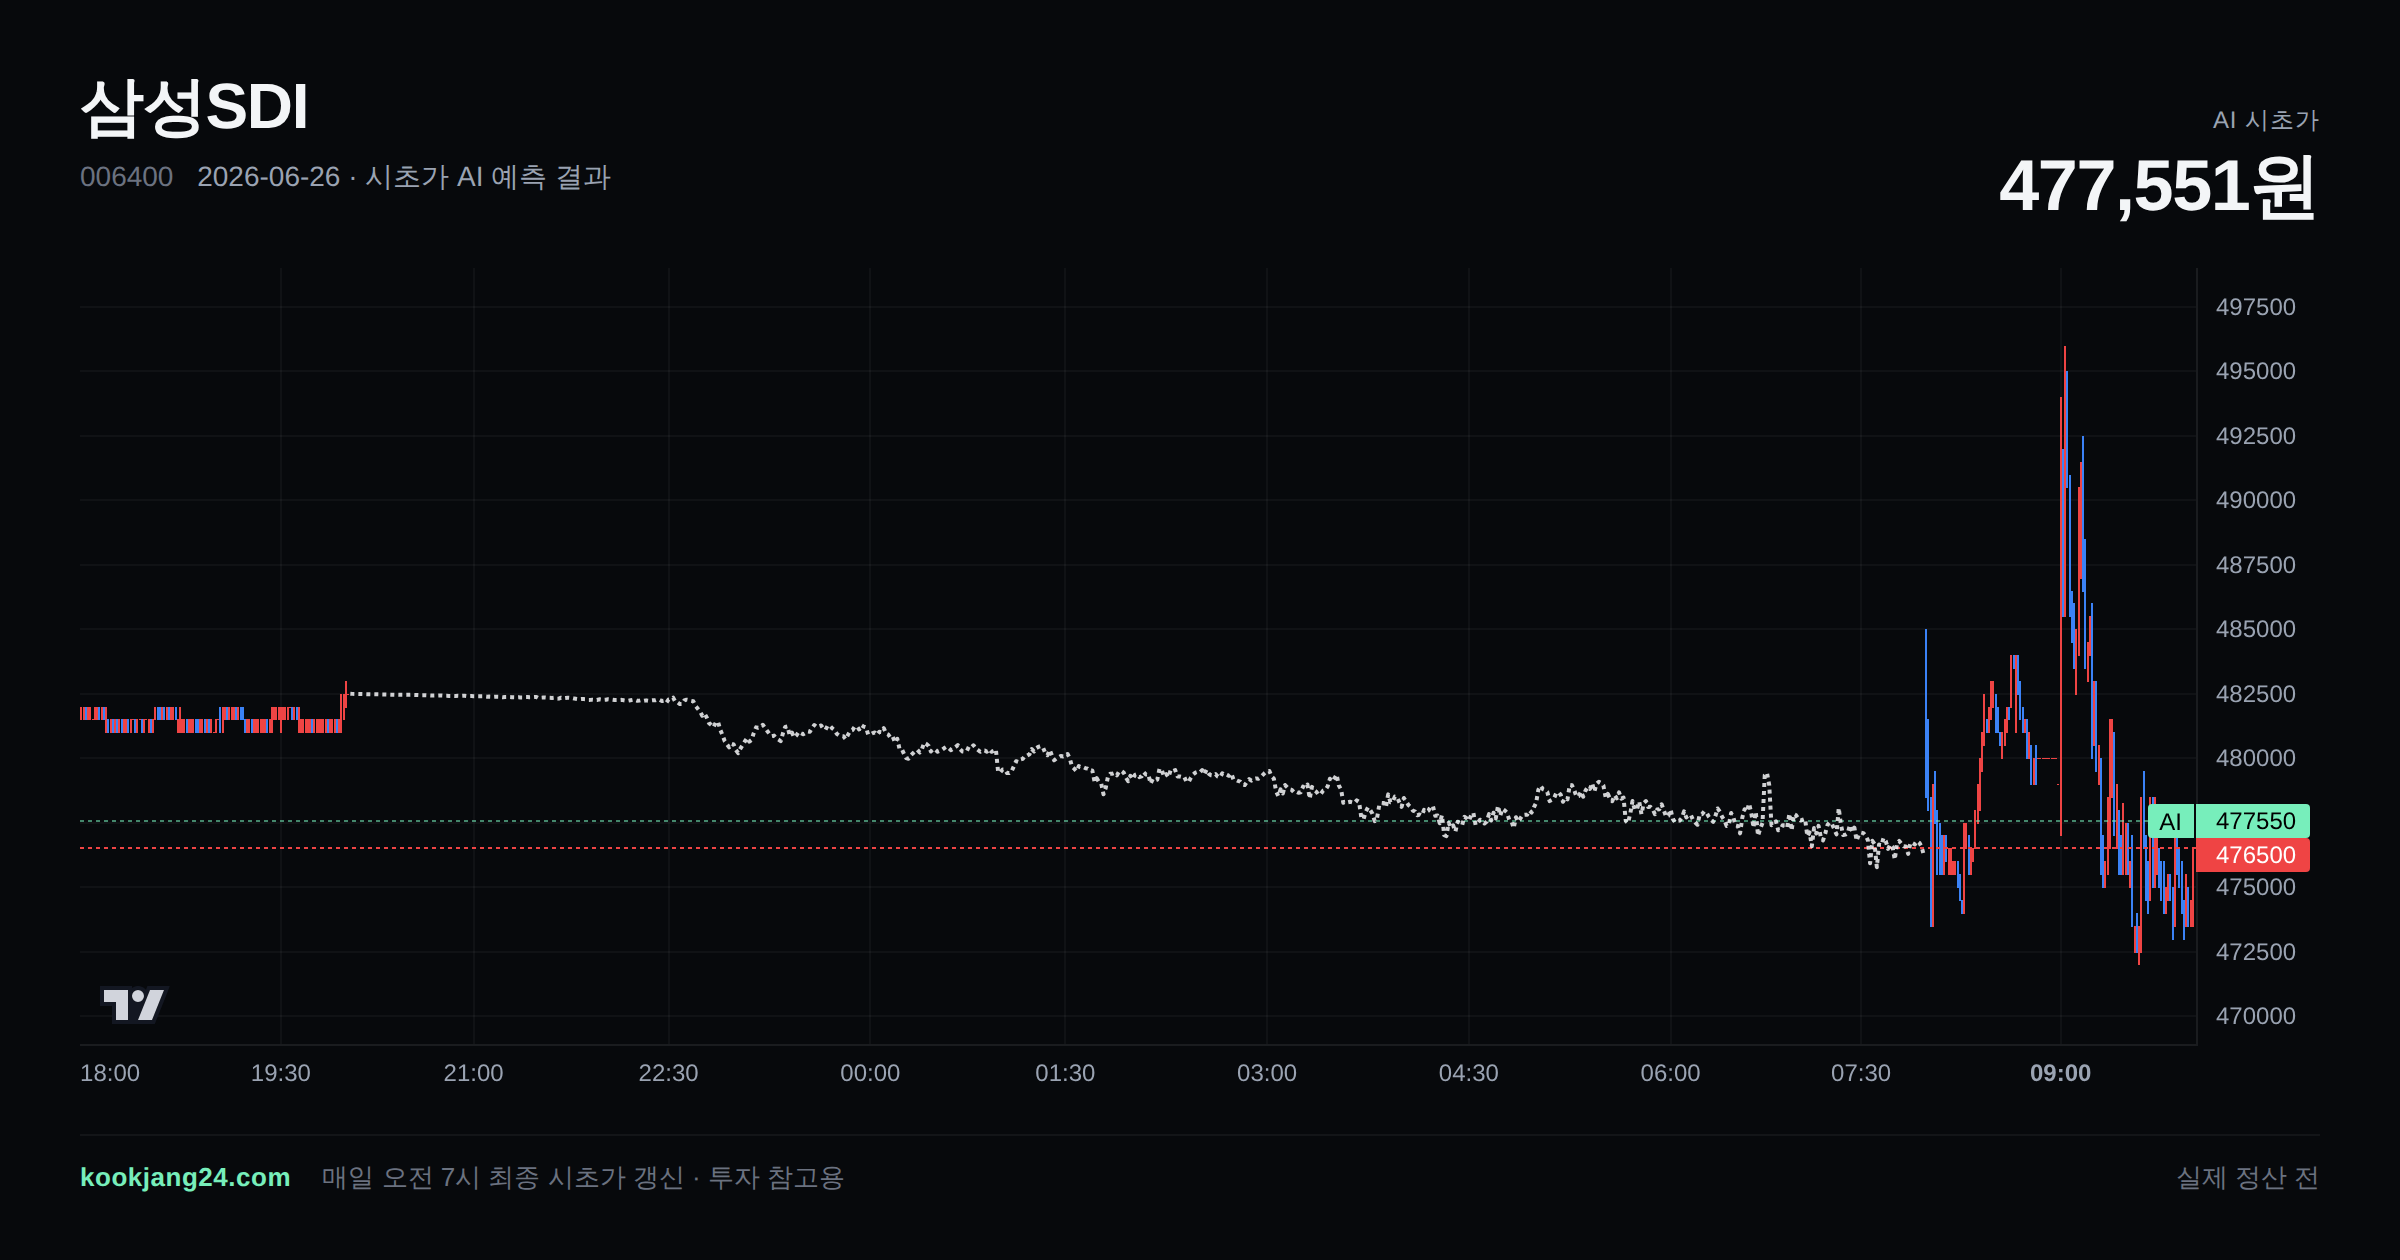This screenshot has height=1260, width=2400.
Task: Click the TradingView logo icon
Action: click(134, 1004)
